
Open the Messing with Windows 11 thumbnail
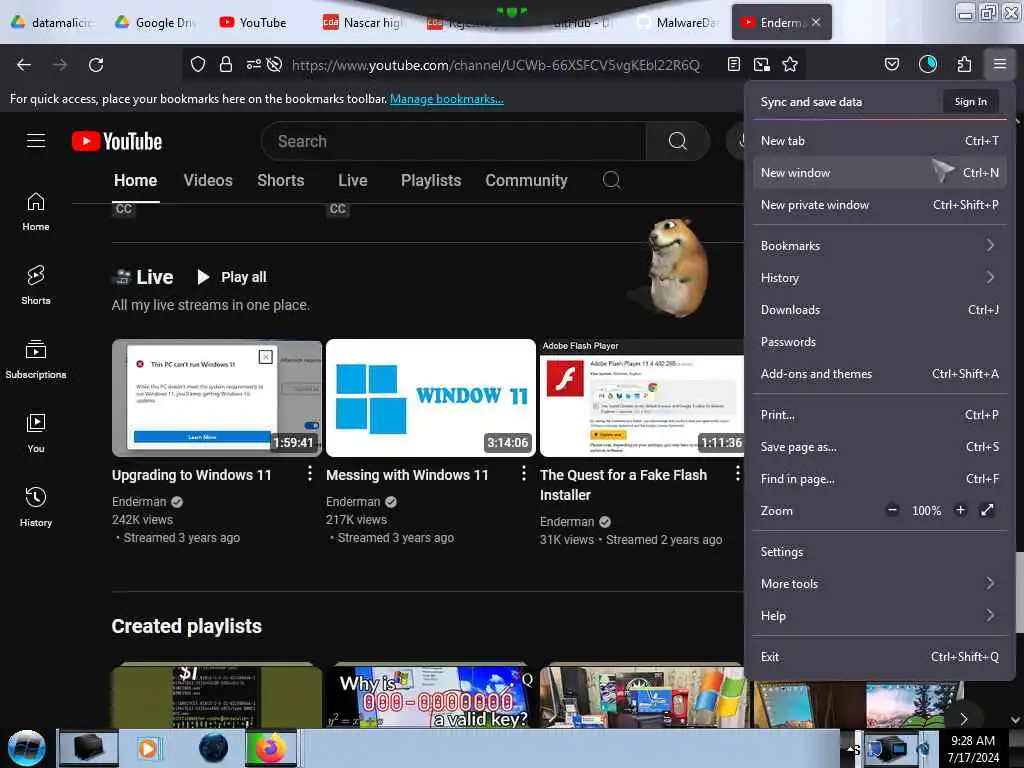coord(431,398)
